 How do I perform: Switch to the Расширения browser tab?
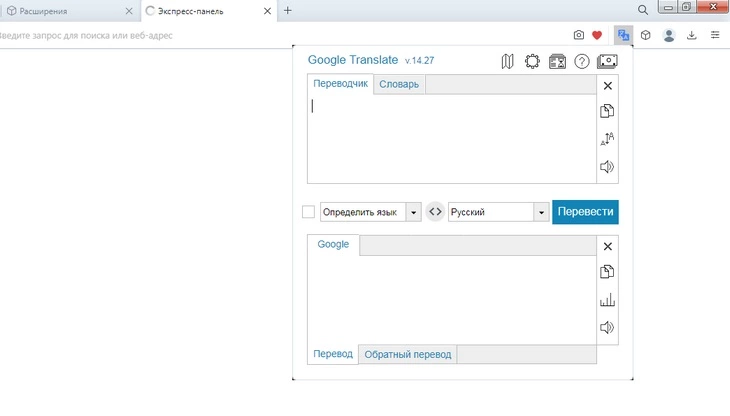tap(68, 11)
